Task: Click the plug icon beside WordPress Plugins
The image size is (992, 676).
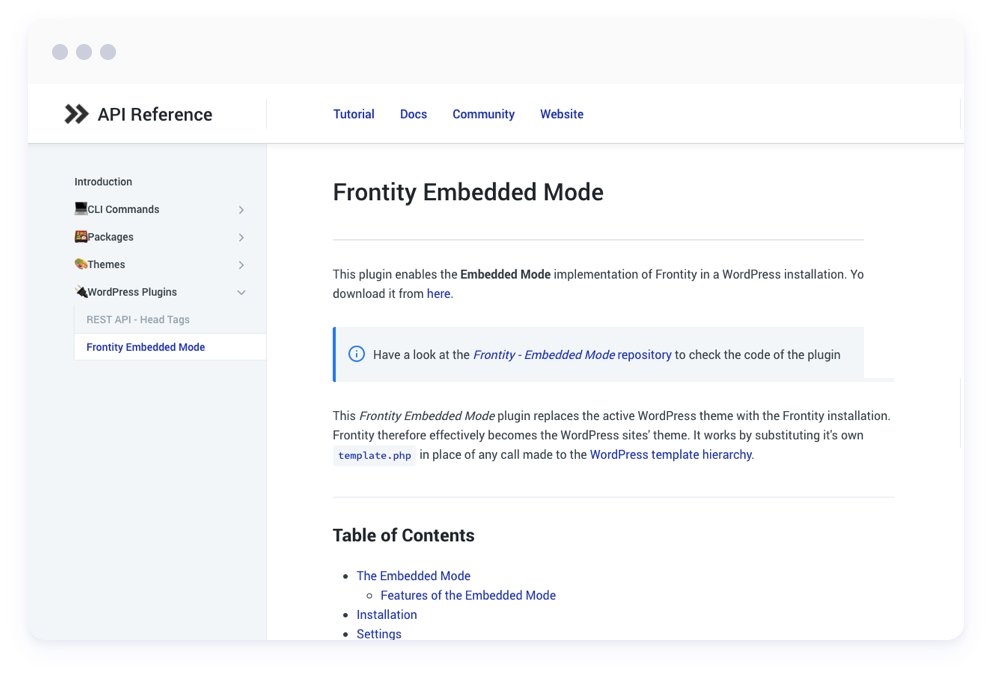Action: [81, 292]
